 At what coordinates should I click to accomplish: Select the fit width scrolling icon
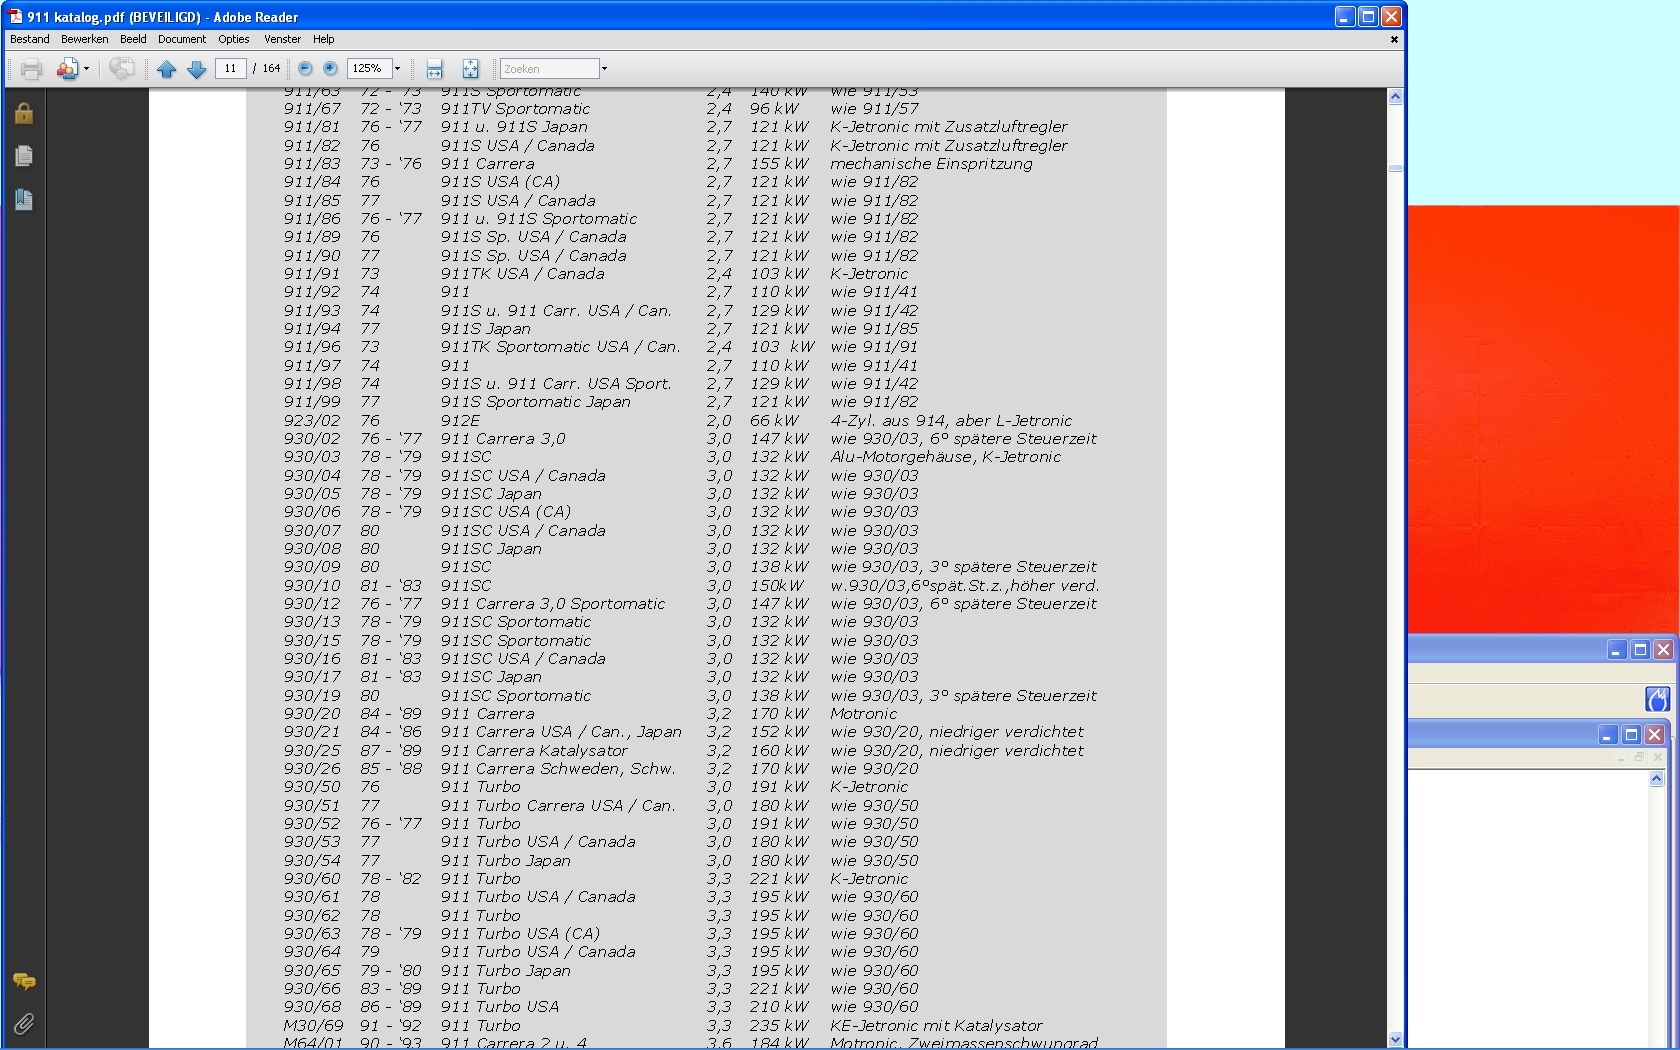pyautogui.click(x=434, y=69)
